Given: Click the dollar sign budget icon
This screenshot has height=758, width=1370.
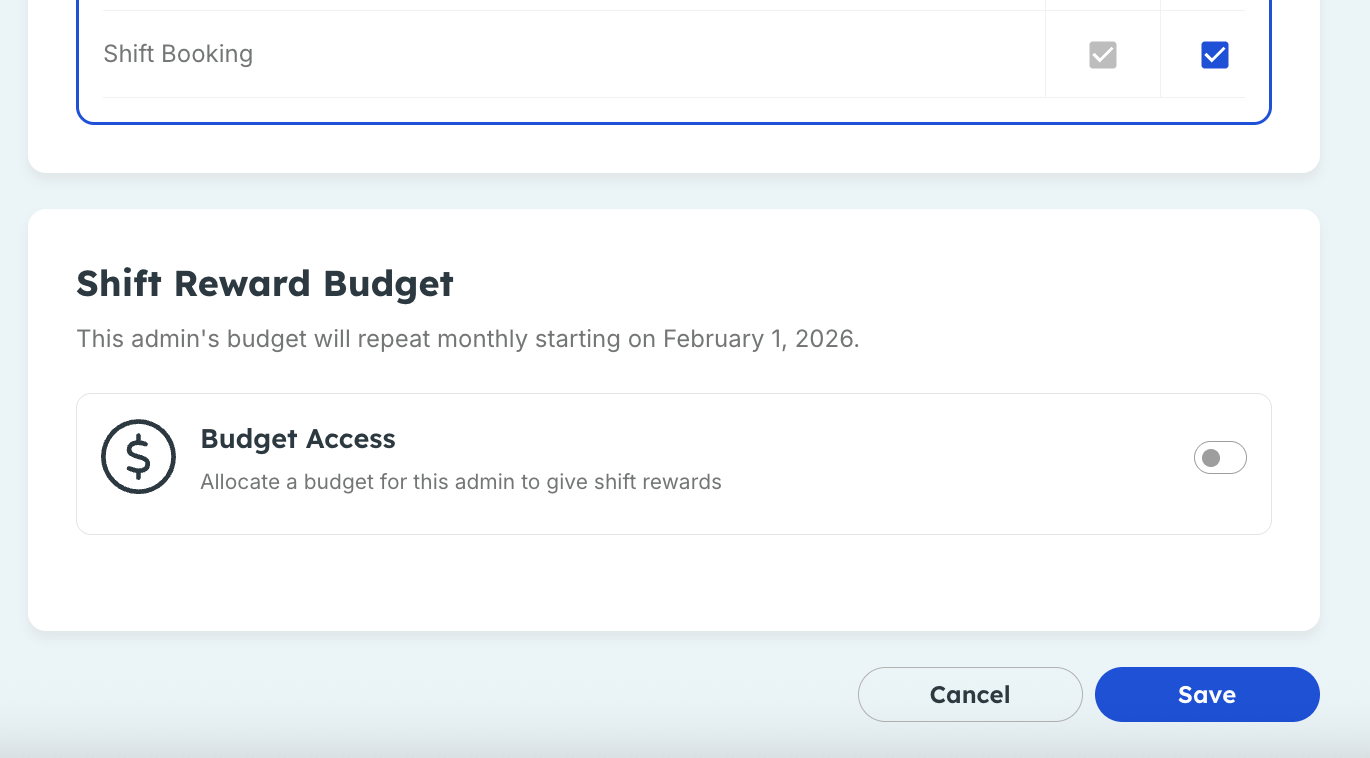Looking at the screenshot, I should 138,456.
